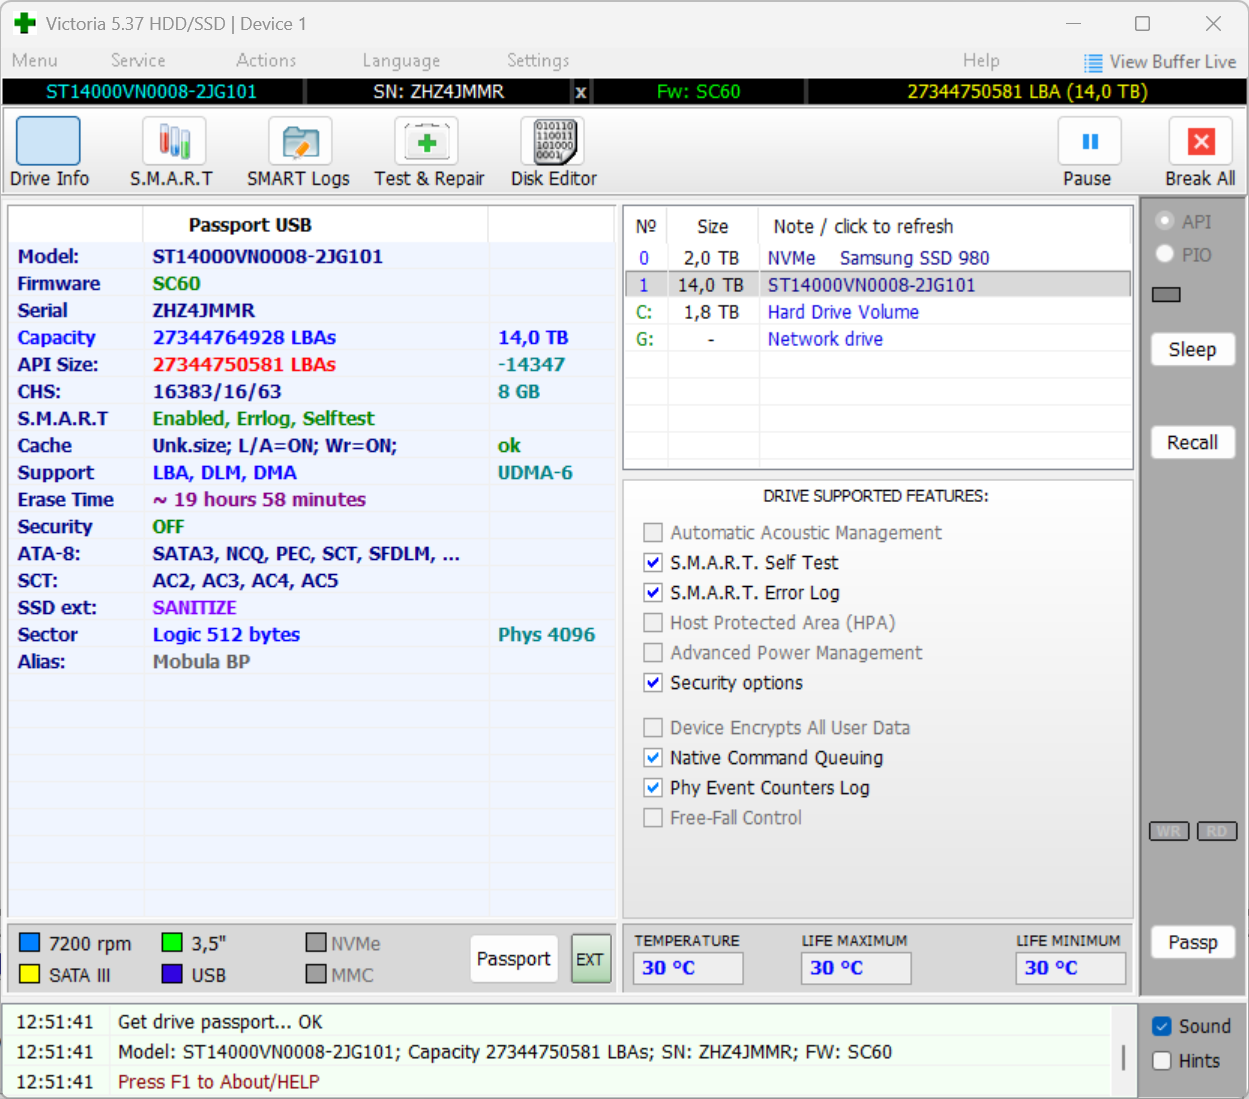Toggle Phy Event Counters Log checkbox

click(653, 787)
